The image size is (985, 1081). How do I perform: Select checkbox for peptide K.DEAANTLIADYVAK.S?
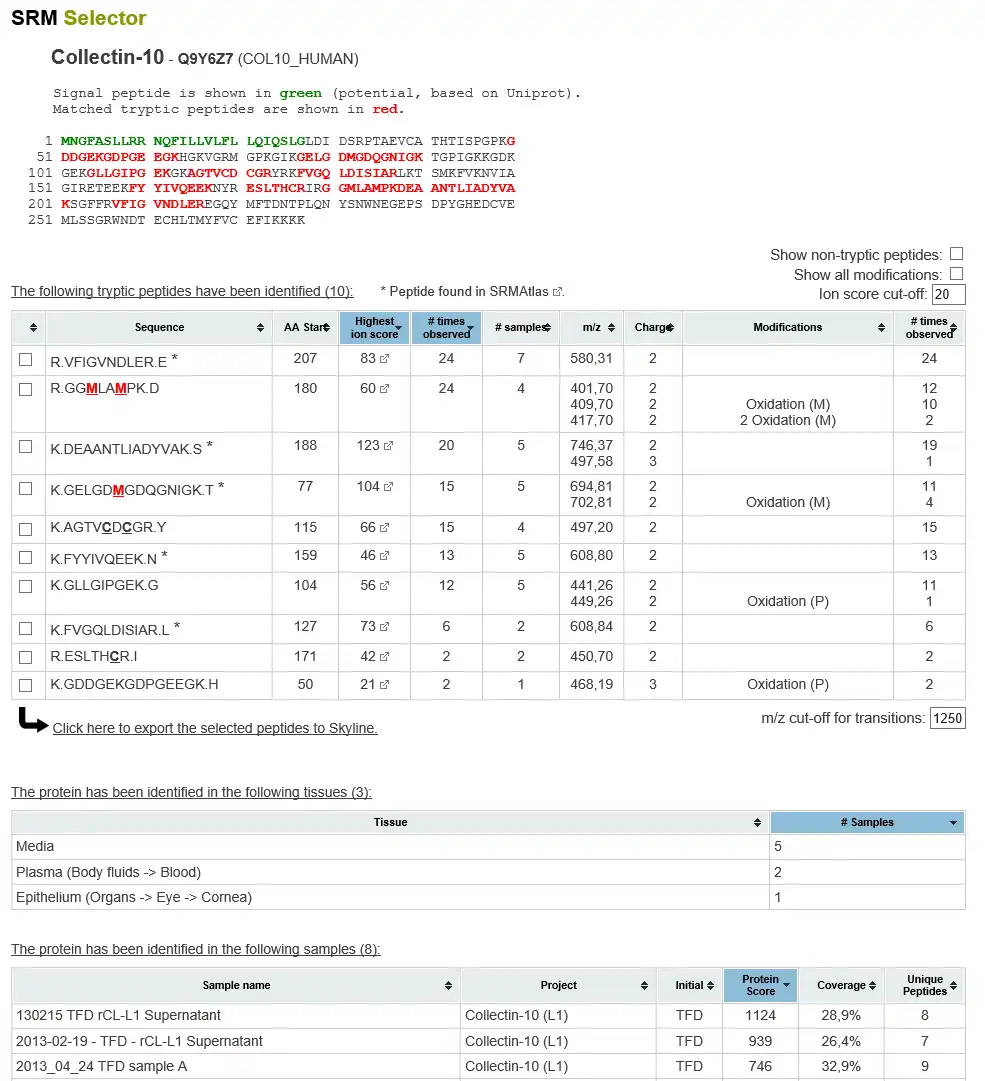26,447
